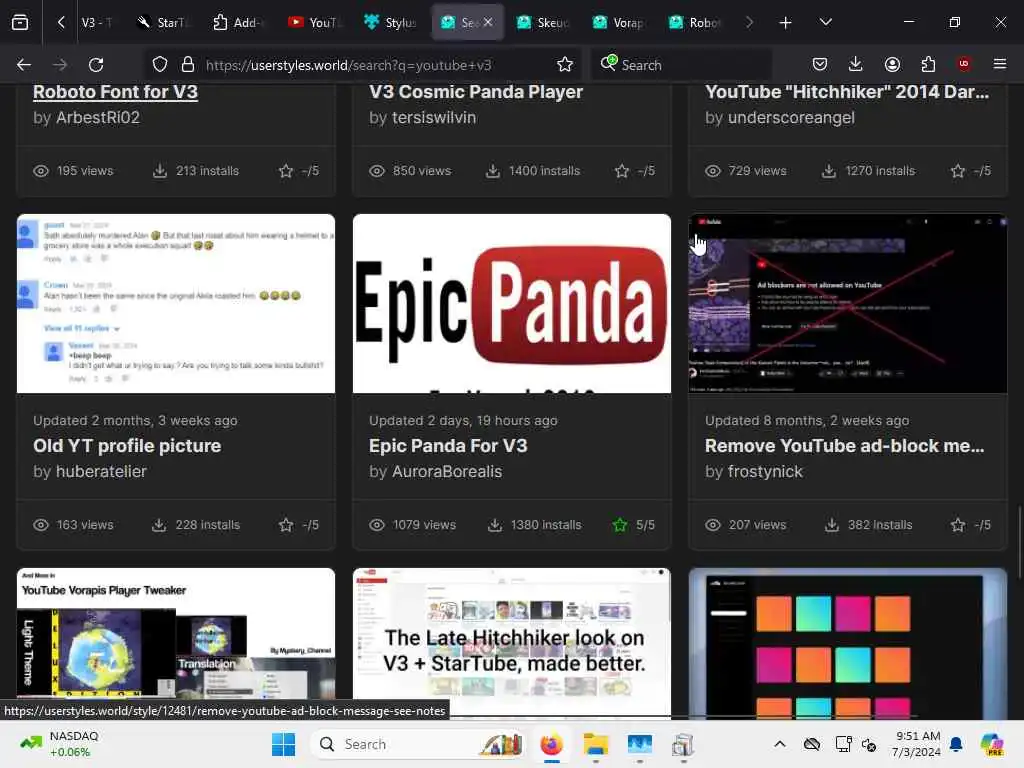Click eye icon next to 195 views
Screen dimensions: 1024x768
(40, 171)
